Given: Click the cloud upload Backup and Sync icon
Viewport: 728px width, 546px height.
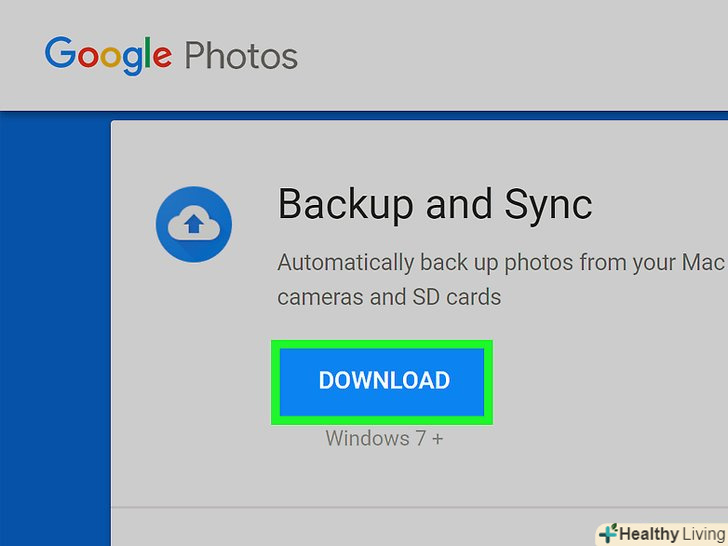Looking at the screenshot, I should (x=194, y=225).
